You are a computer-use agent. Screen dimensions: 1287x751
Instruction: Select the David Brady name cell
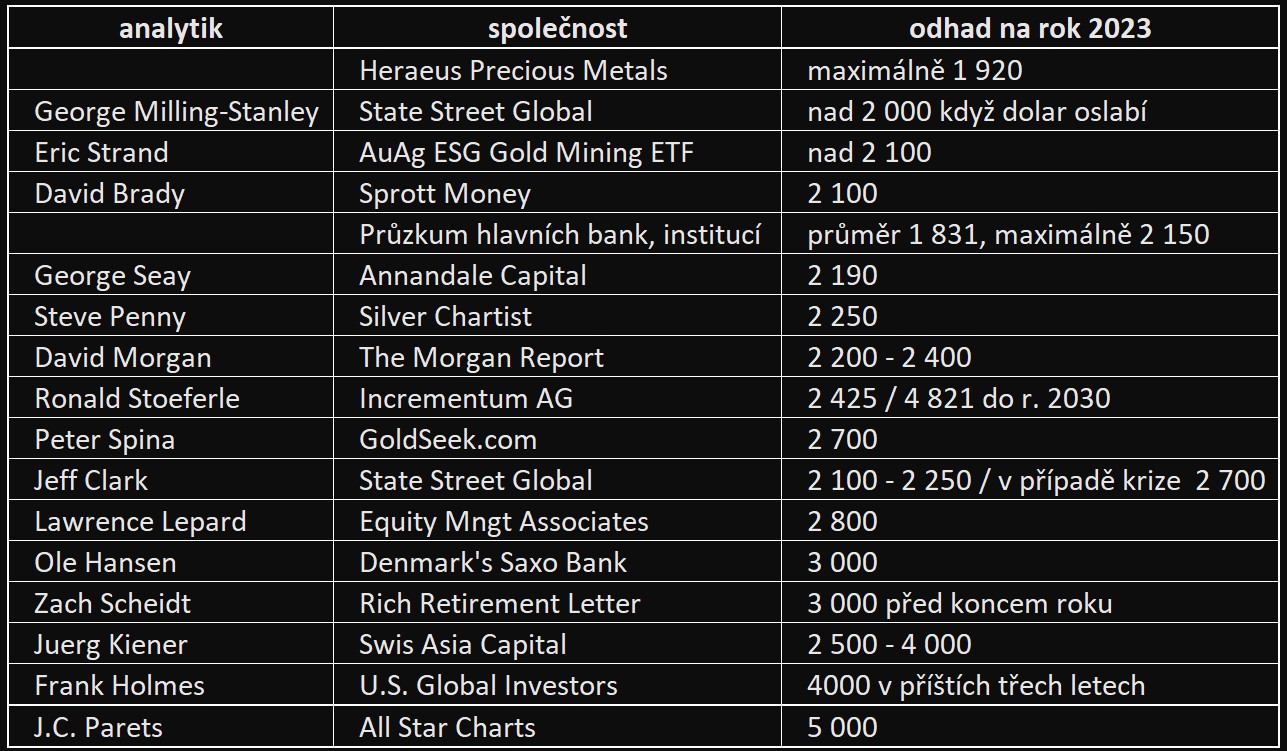tap(170, 193)
